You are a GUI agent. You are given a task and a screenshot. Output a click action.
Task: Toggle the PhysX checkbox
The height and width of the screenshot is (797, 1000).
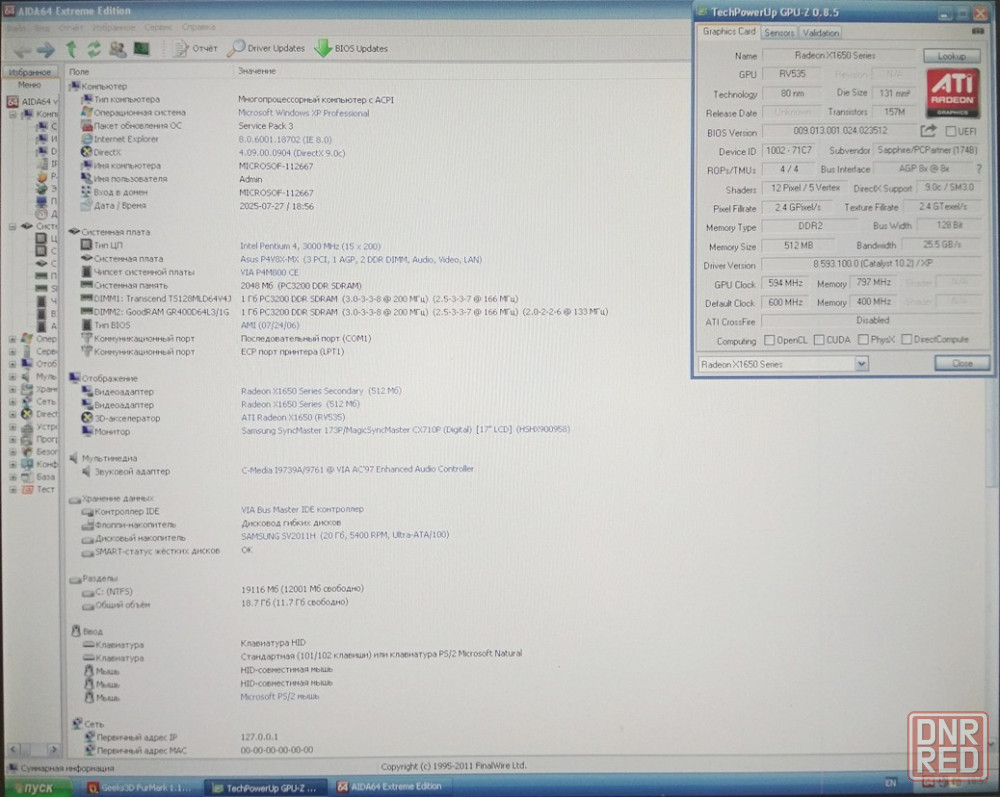coord(864,339)
